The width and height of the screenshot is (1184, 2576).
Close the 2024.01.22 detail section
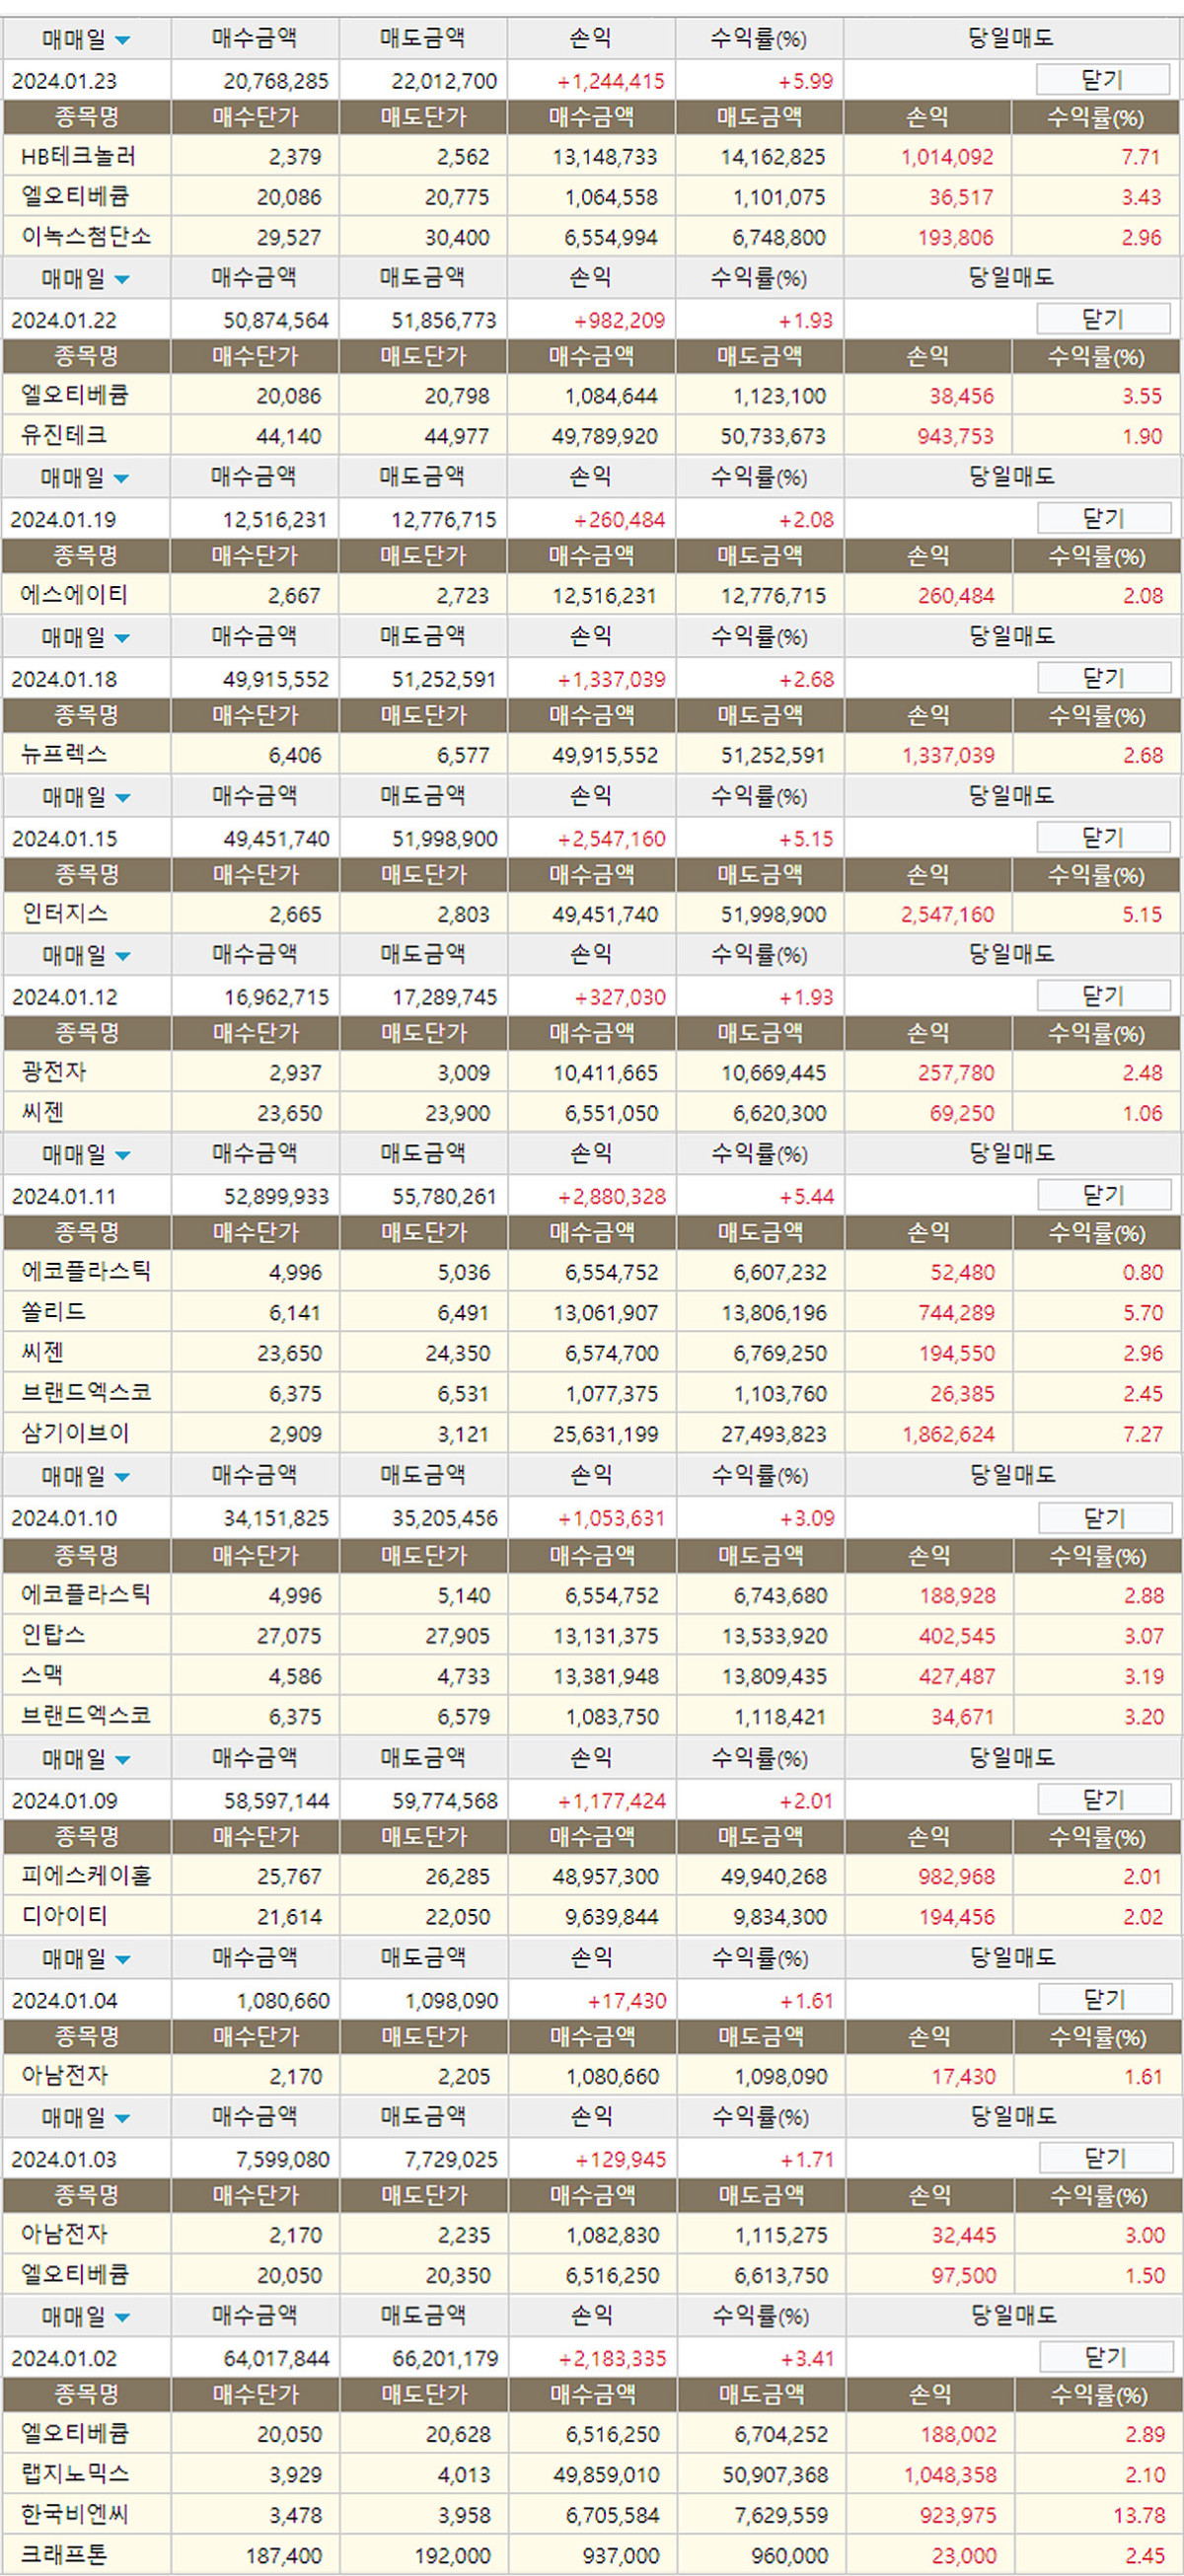click(x=1102, y=319)
